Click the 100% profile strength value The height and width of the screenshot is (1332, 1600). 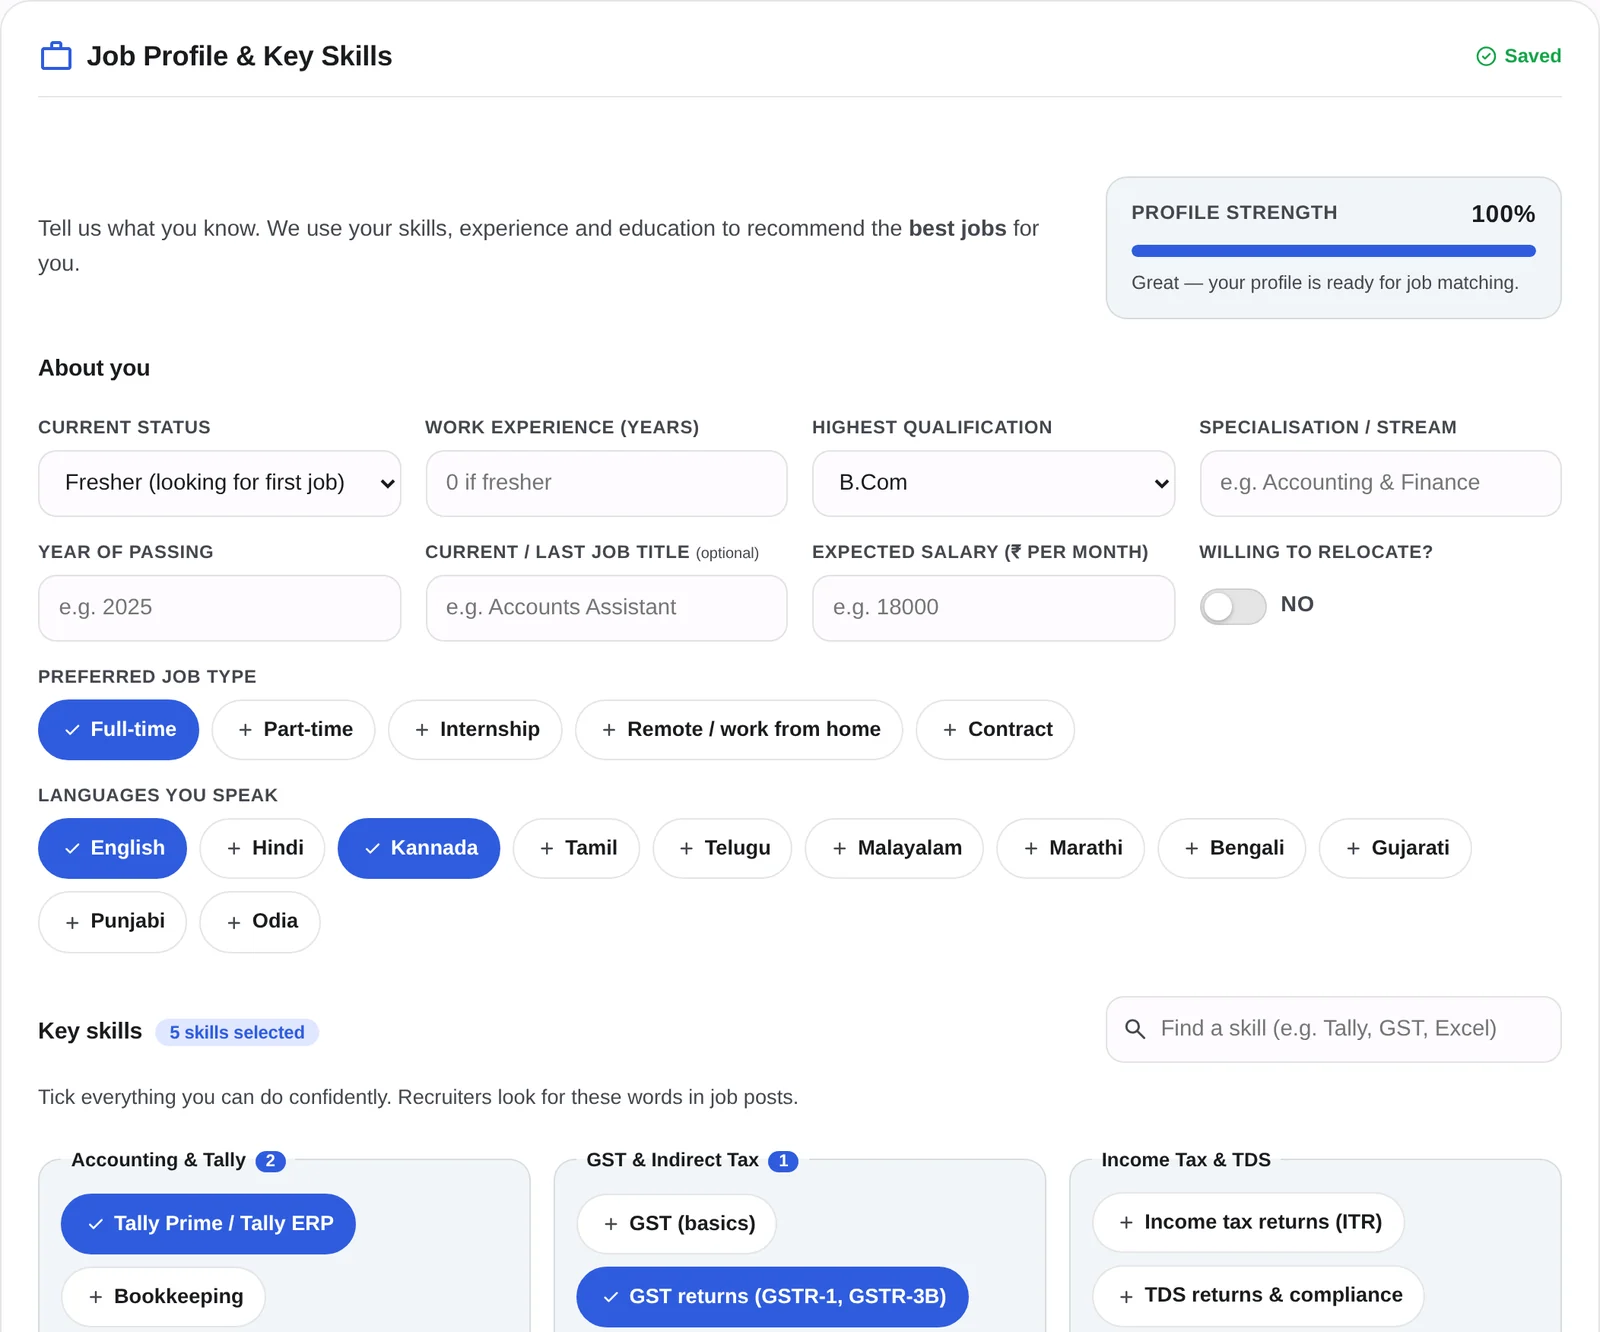pos(1503,214)
